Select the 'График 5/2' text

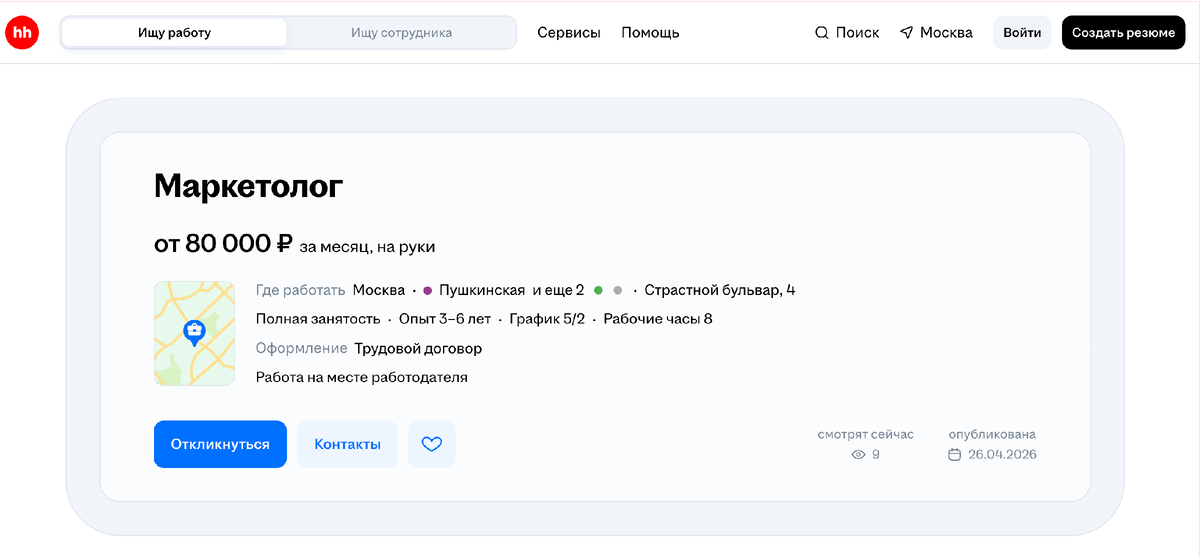(x=547, y=319)
